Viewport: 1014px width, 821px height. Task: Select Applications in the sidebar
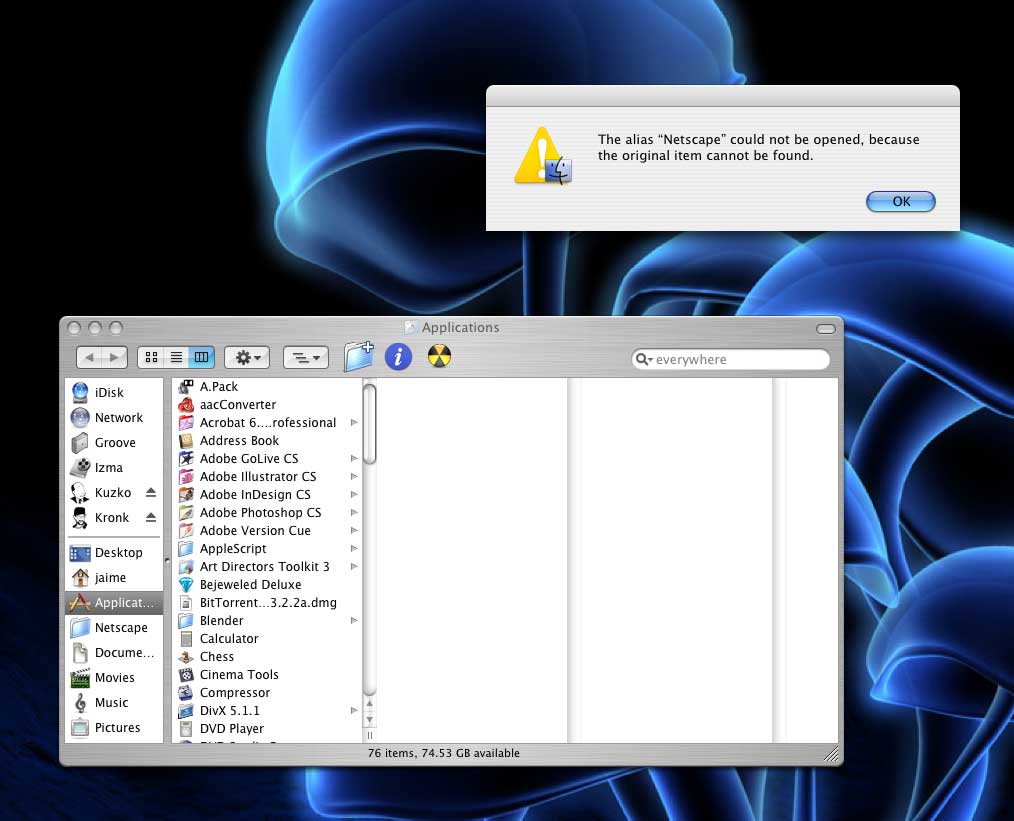tap(113, 602)
